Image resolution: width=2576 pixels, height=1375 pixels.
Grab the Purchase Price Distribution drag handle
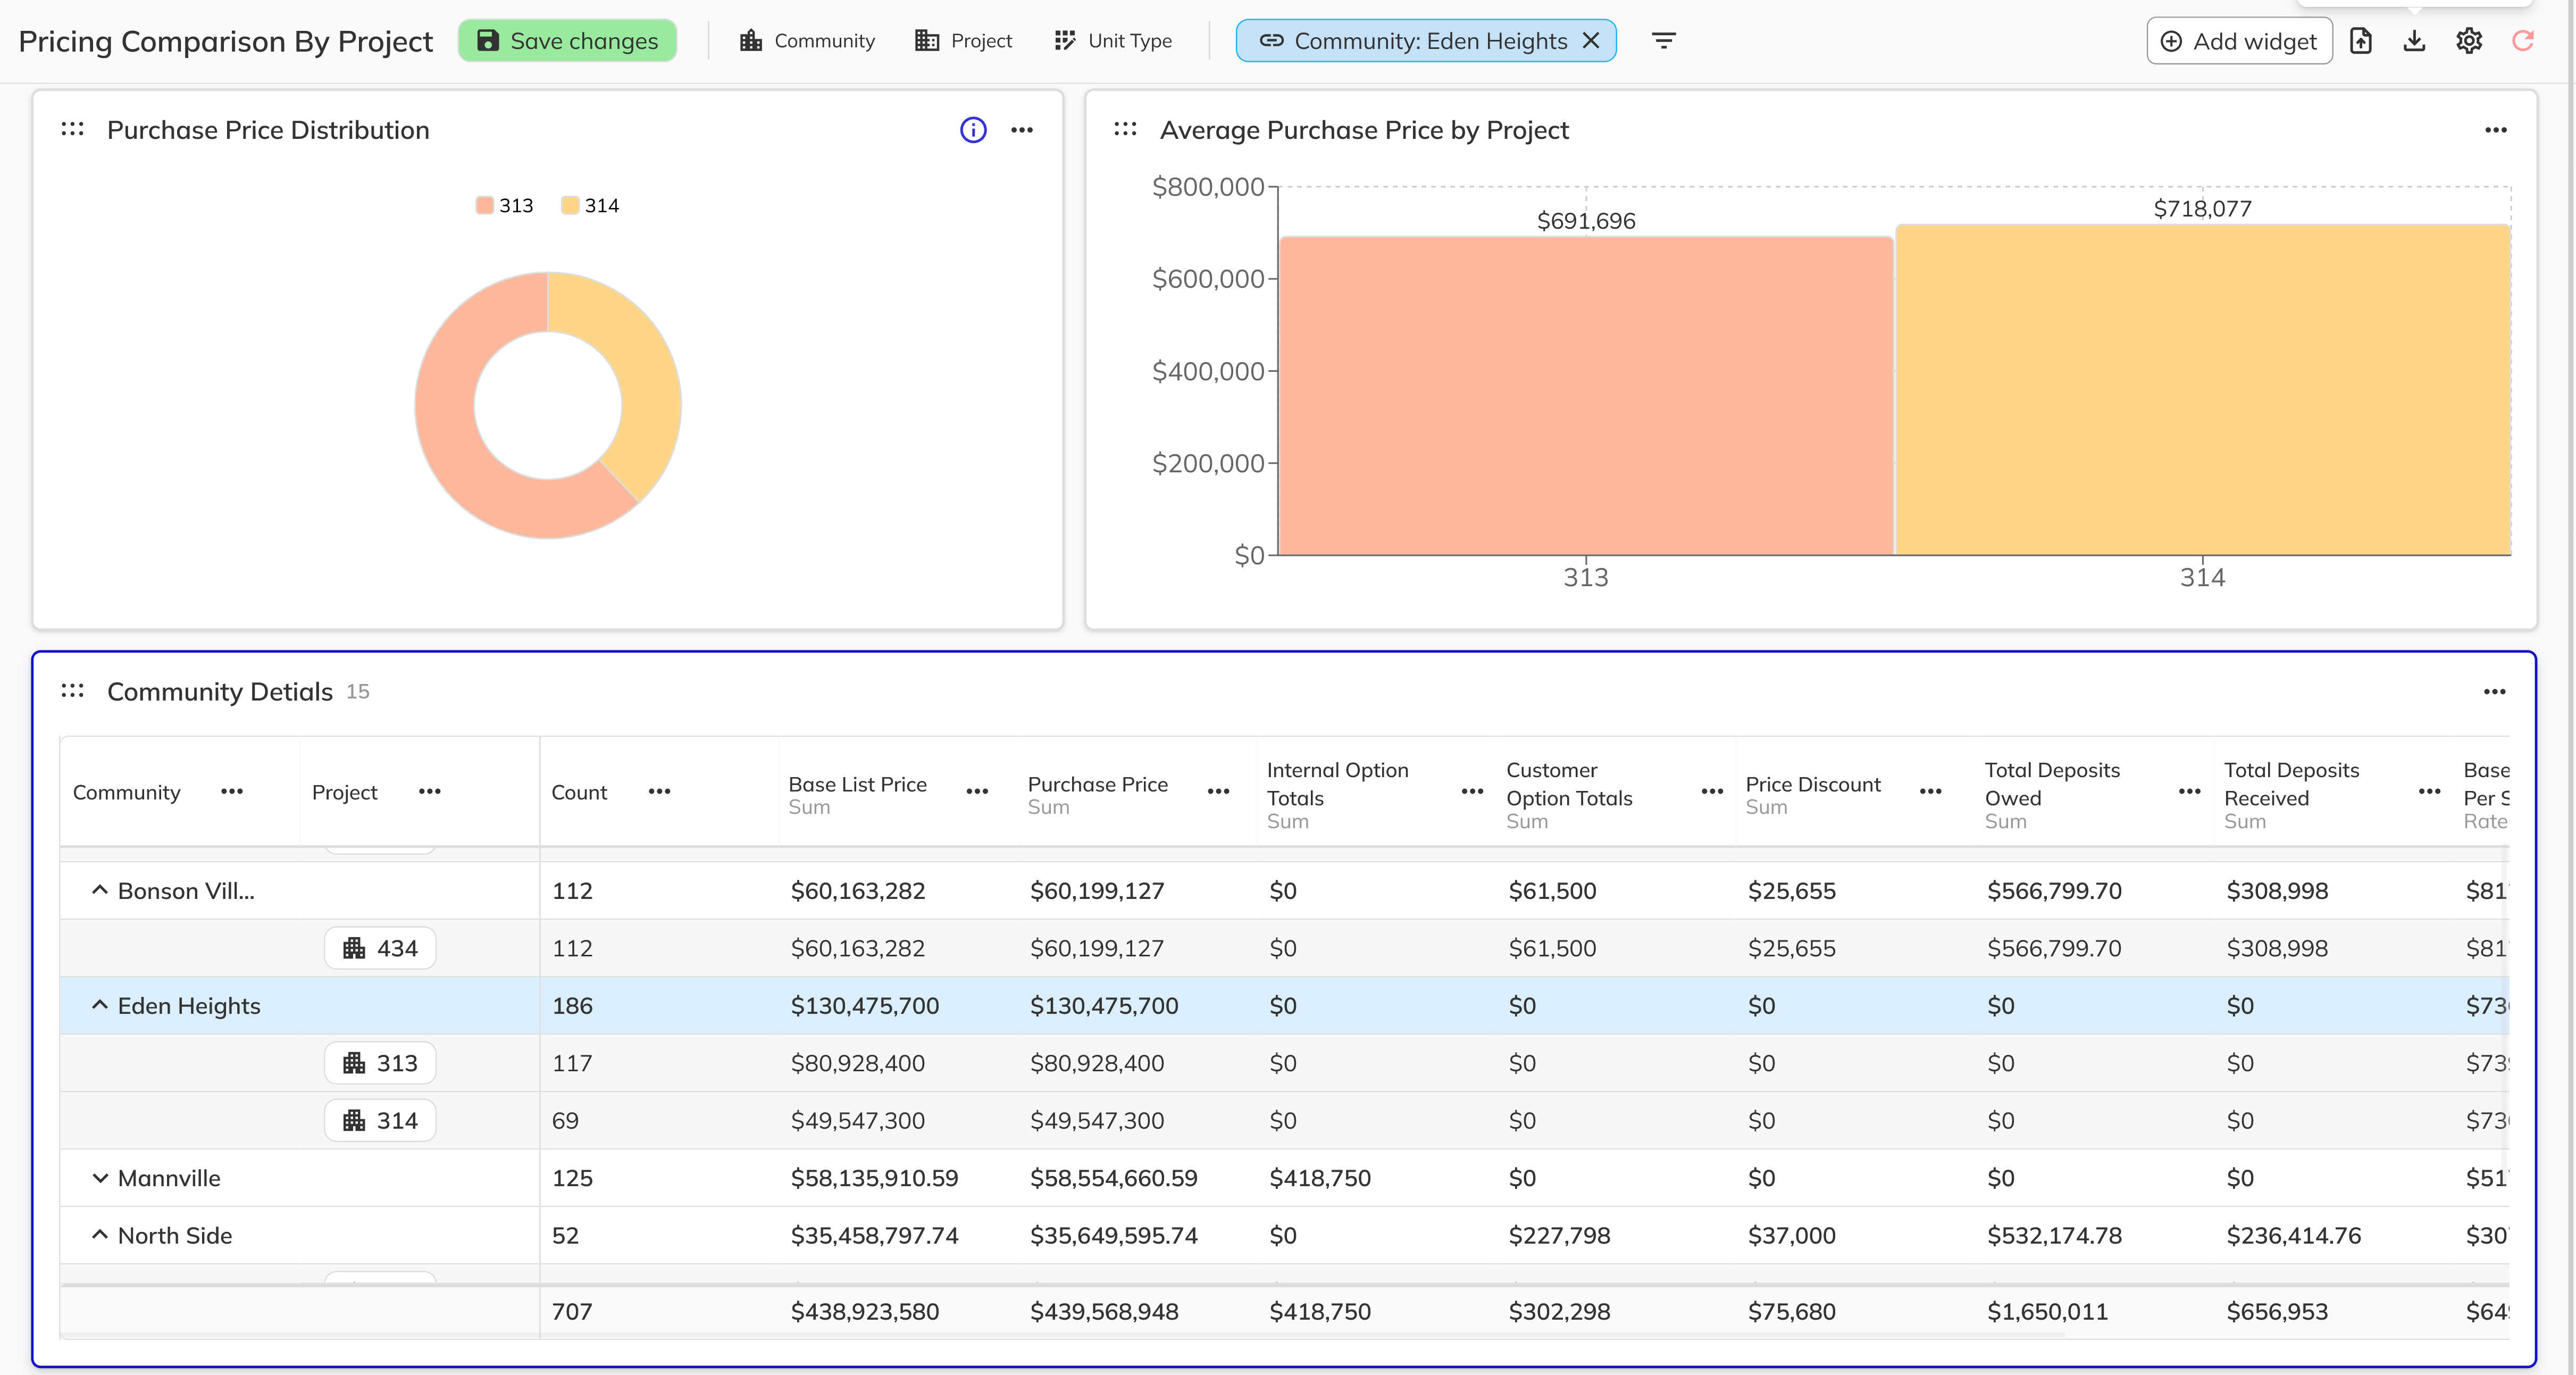[x=72, y=129]
